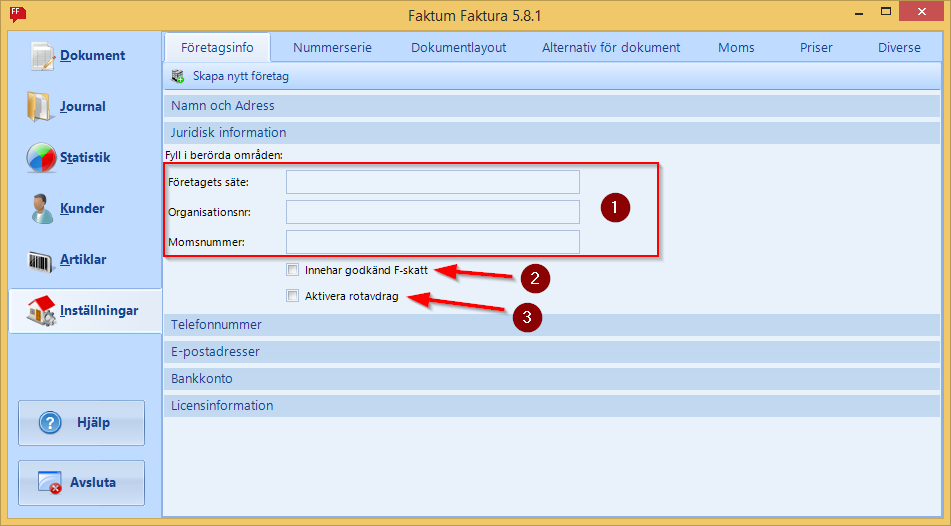Switch to the Diverse tab
This screenshot has height=526, width=951.
[899, 47]
